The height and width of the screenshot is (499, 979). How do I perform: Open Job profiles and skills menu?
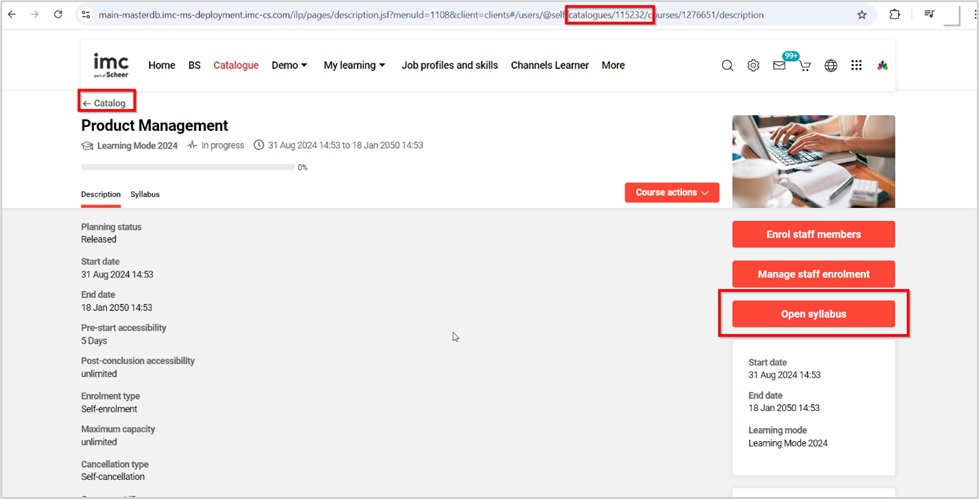tap(449, 65)
